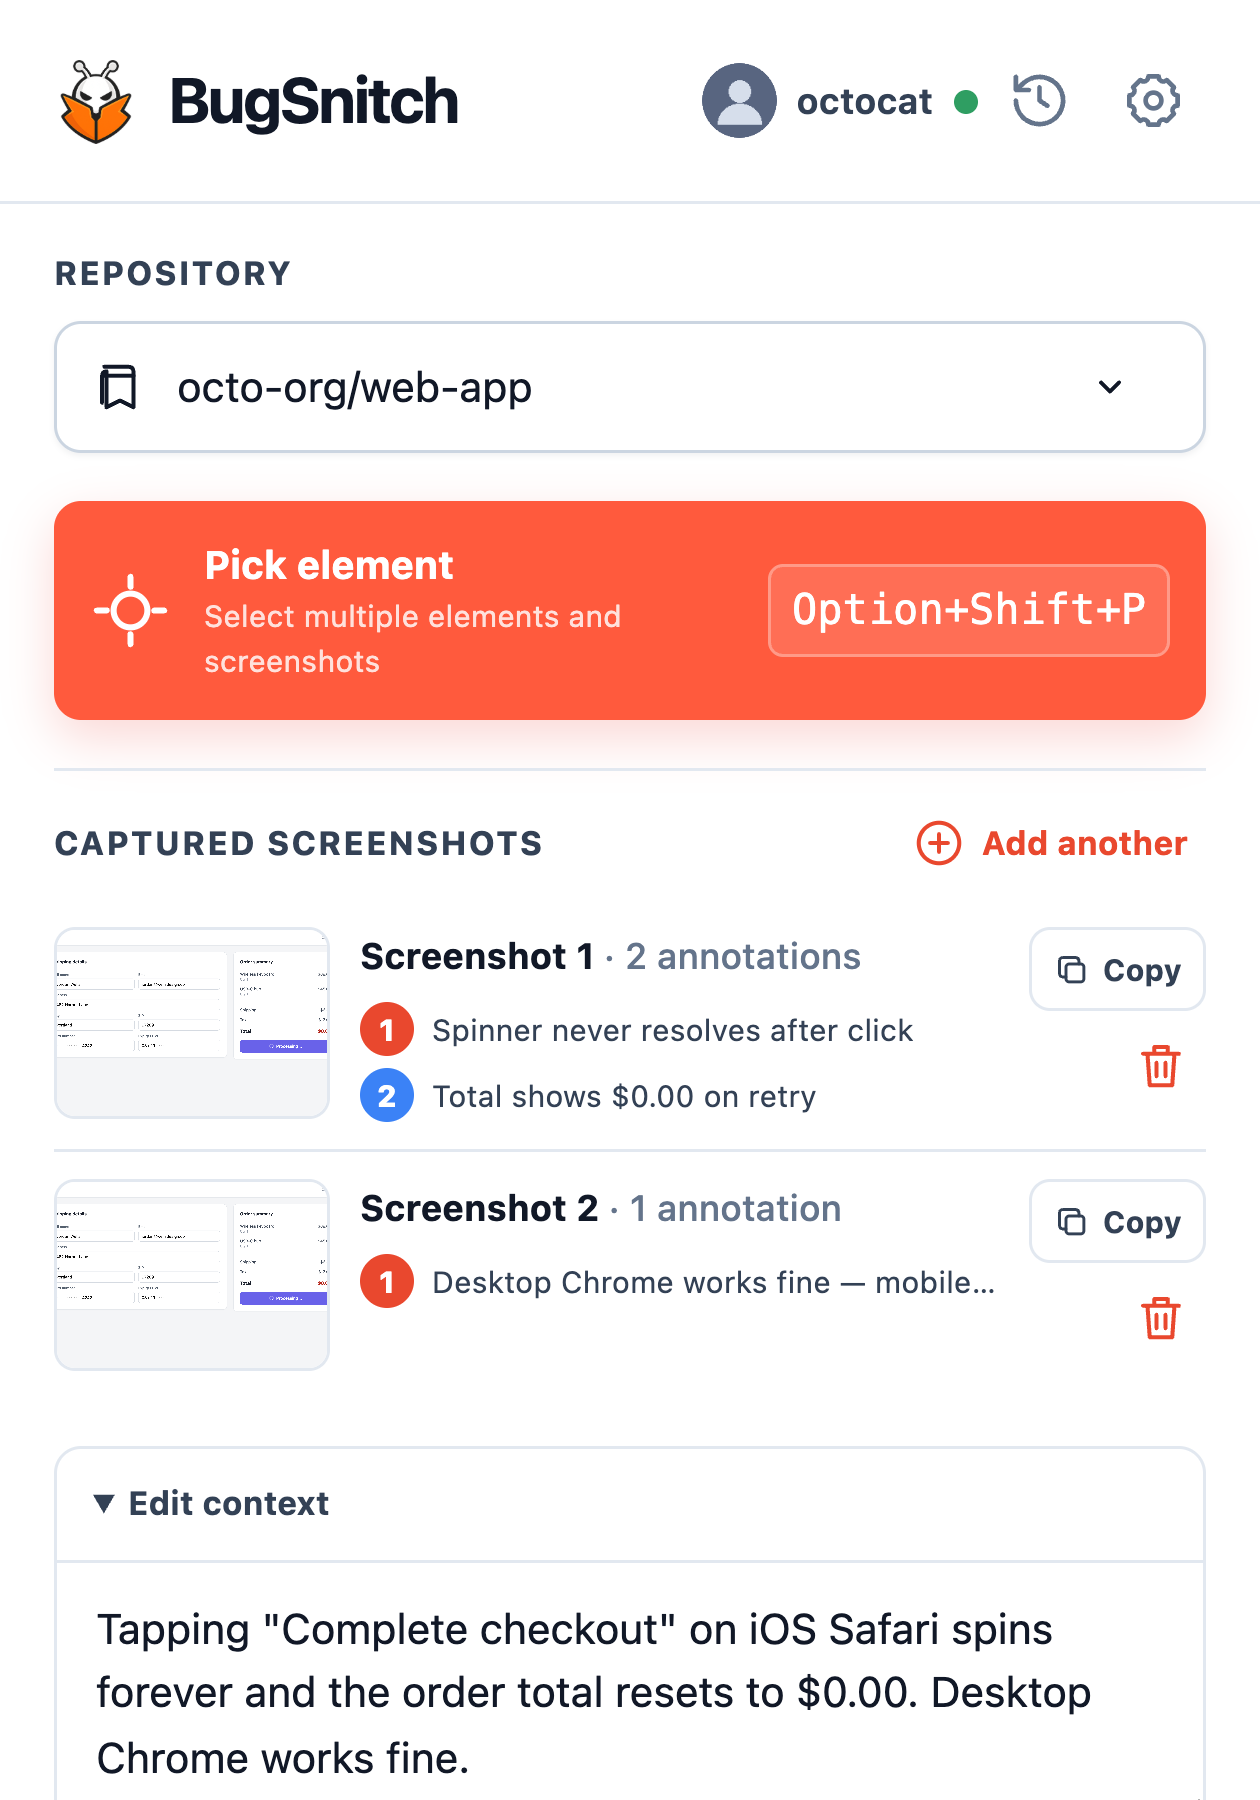The height and width of the screenshot is (1800, 1260).
Task: Open the history clock icon
Action: (x=1039, y=100)
